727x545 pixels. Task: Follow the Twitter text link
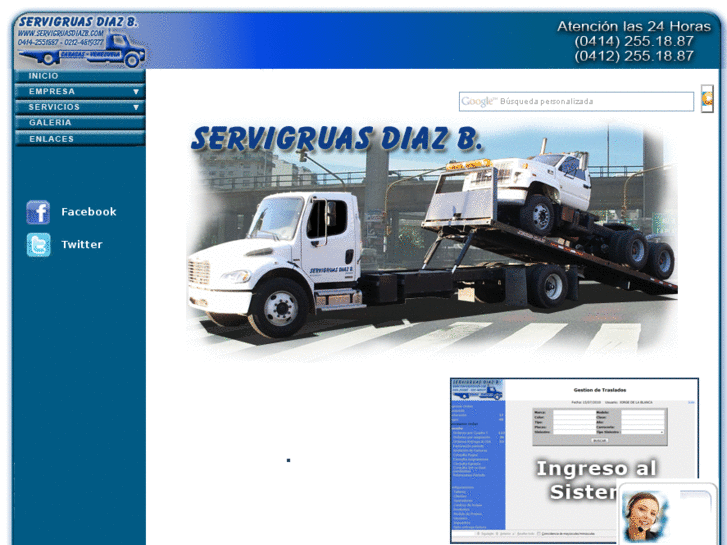(x=82, y=244)
